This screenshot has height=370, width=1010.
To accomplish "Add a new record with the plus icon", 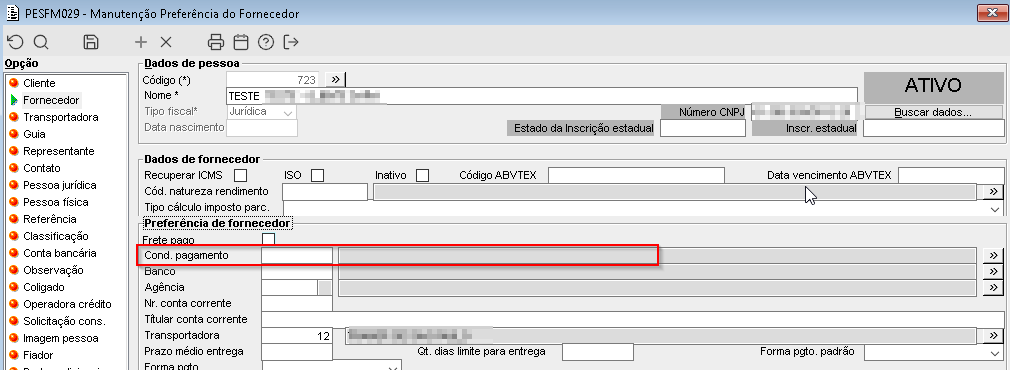I will click(x=140, y=43).
